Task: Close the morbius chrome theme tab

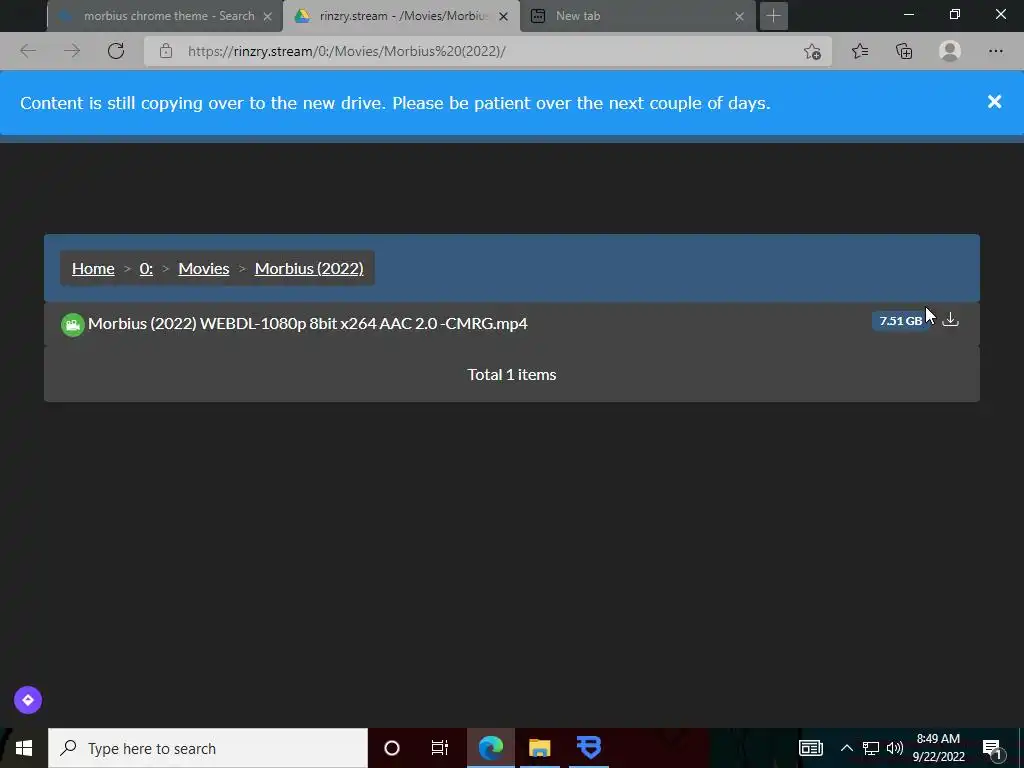Action: click(x=267, y=16)
